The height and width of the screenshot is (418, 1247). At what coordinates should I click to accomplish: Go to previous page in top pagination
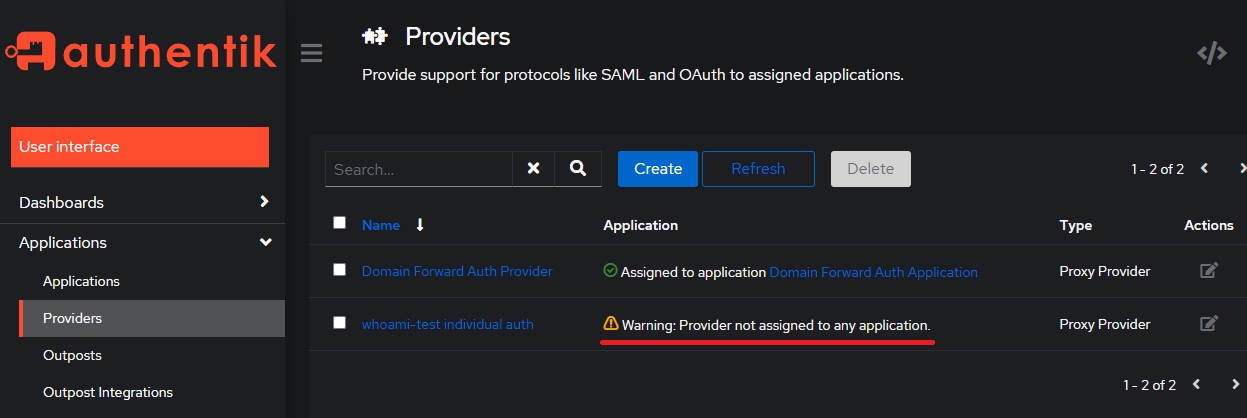[x=1205, y=168]
